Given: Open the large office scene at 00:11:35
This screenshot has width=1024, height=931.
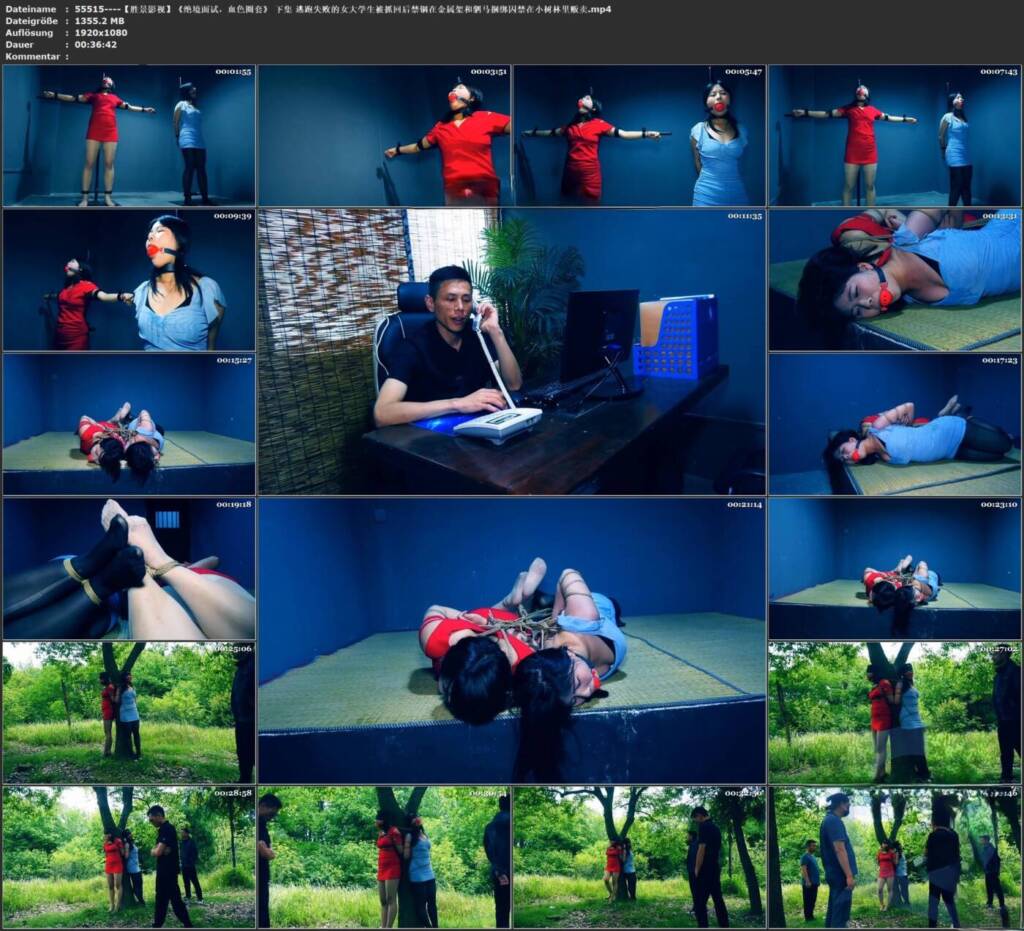Looking at the screenshot, I should click(x=512, y=352).
